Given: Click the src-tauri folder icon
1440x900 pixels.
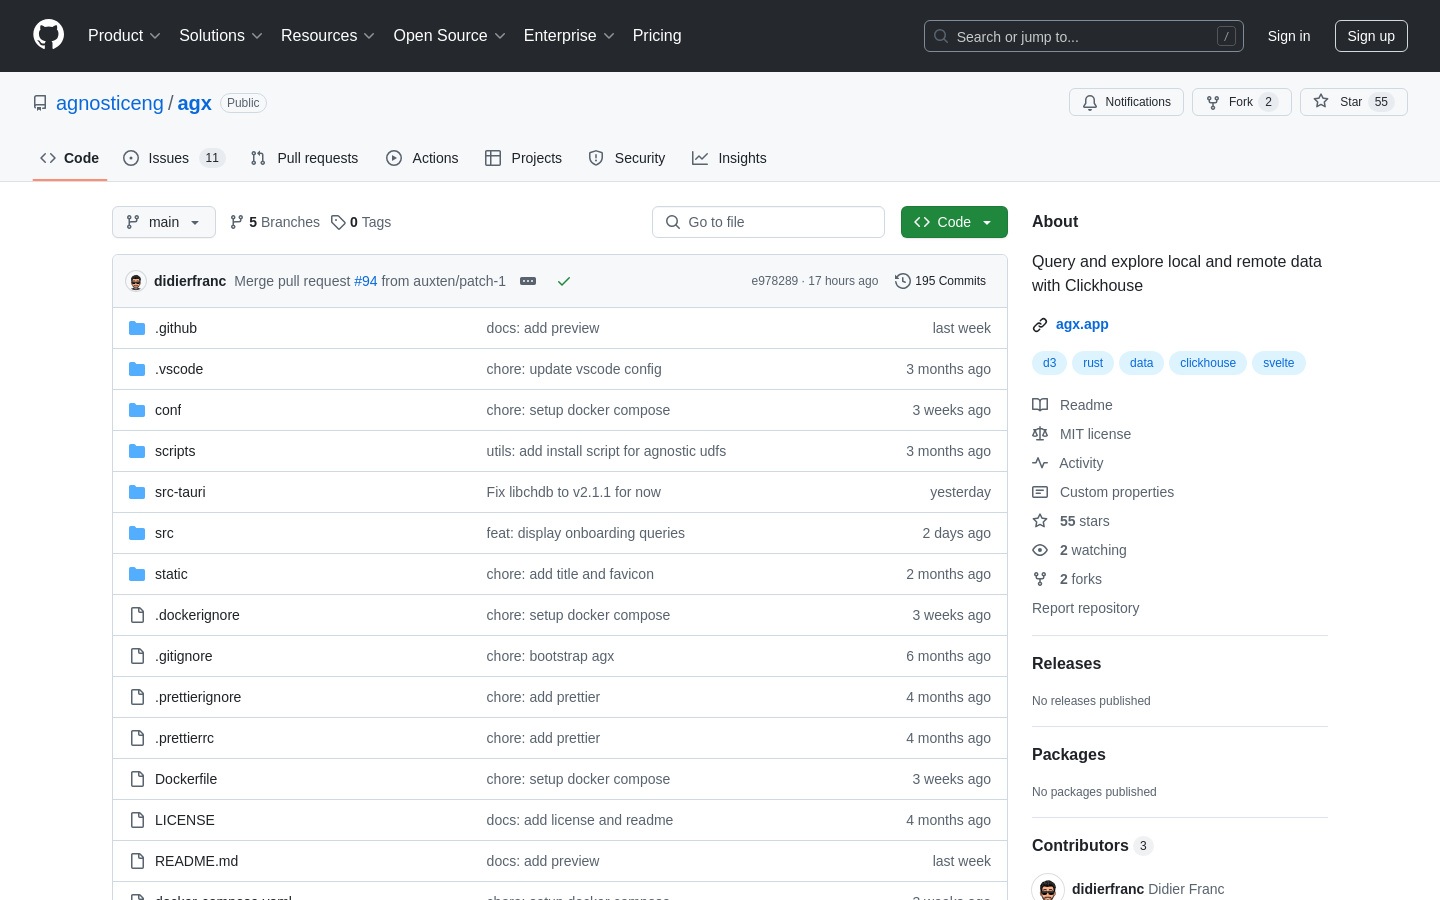Looking at the screenshot, I should pos(137,492).
